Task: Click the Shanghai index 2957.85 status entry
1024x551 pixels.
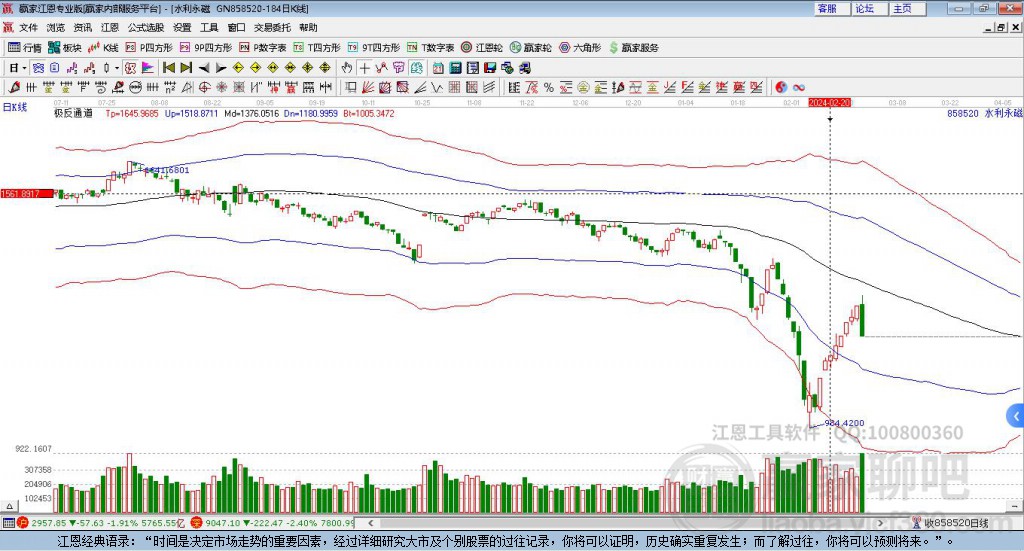Action: 101,523
